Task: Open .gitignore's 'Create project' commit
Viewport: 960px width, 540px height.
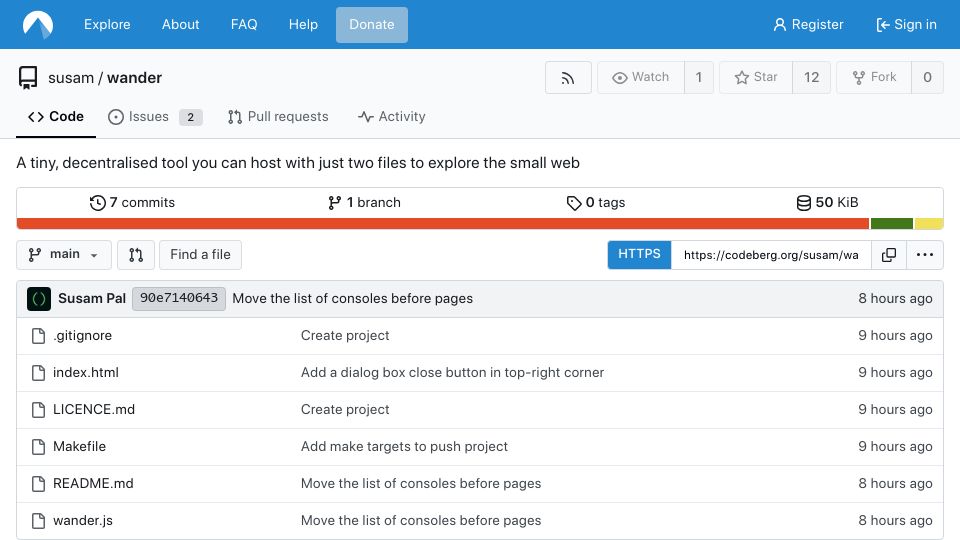Action: pyautogui.click(x=345, y=336)
